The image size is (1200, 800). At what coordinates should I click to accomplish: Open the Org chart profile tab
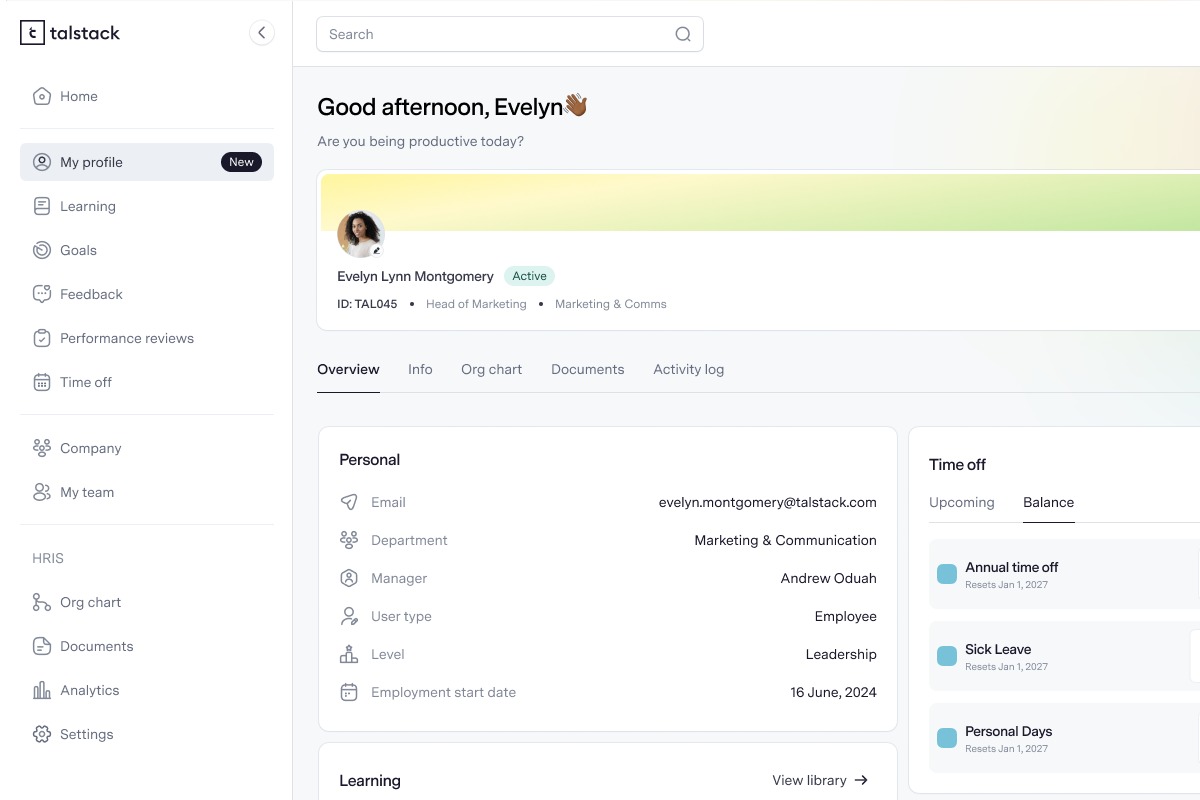point(491,369)
